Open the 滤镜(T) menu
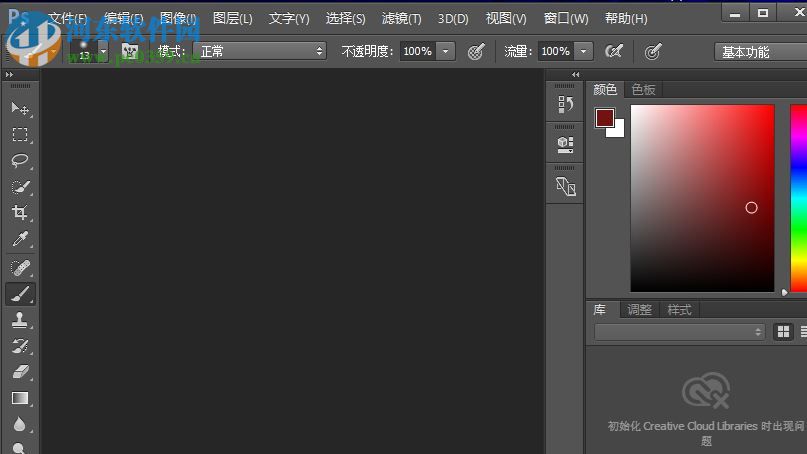 pyautogui.click(x=401, y=19)
